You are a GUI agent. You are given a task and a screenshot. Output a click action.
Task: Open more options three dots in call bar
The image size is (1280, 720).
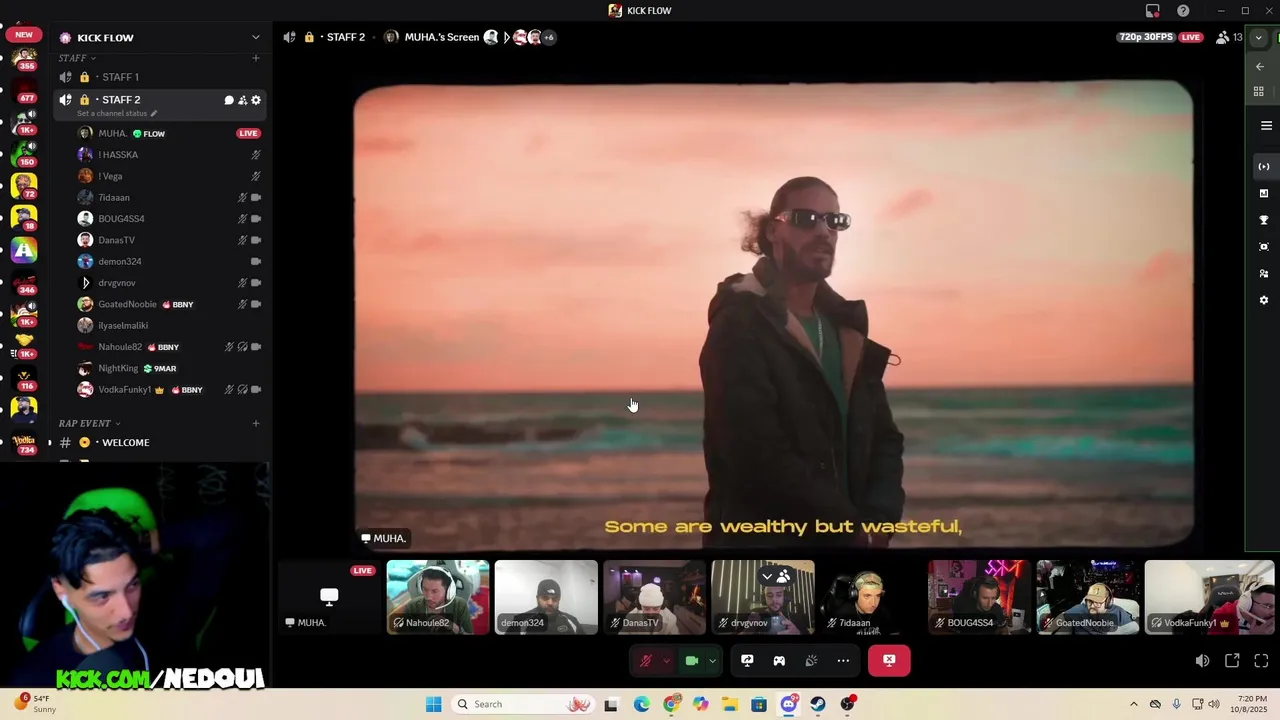click(x=843, y=661)
